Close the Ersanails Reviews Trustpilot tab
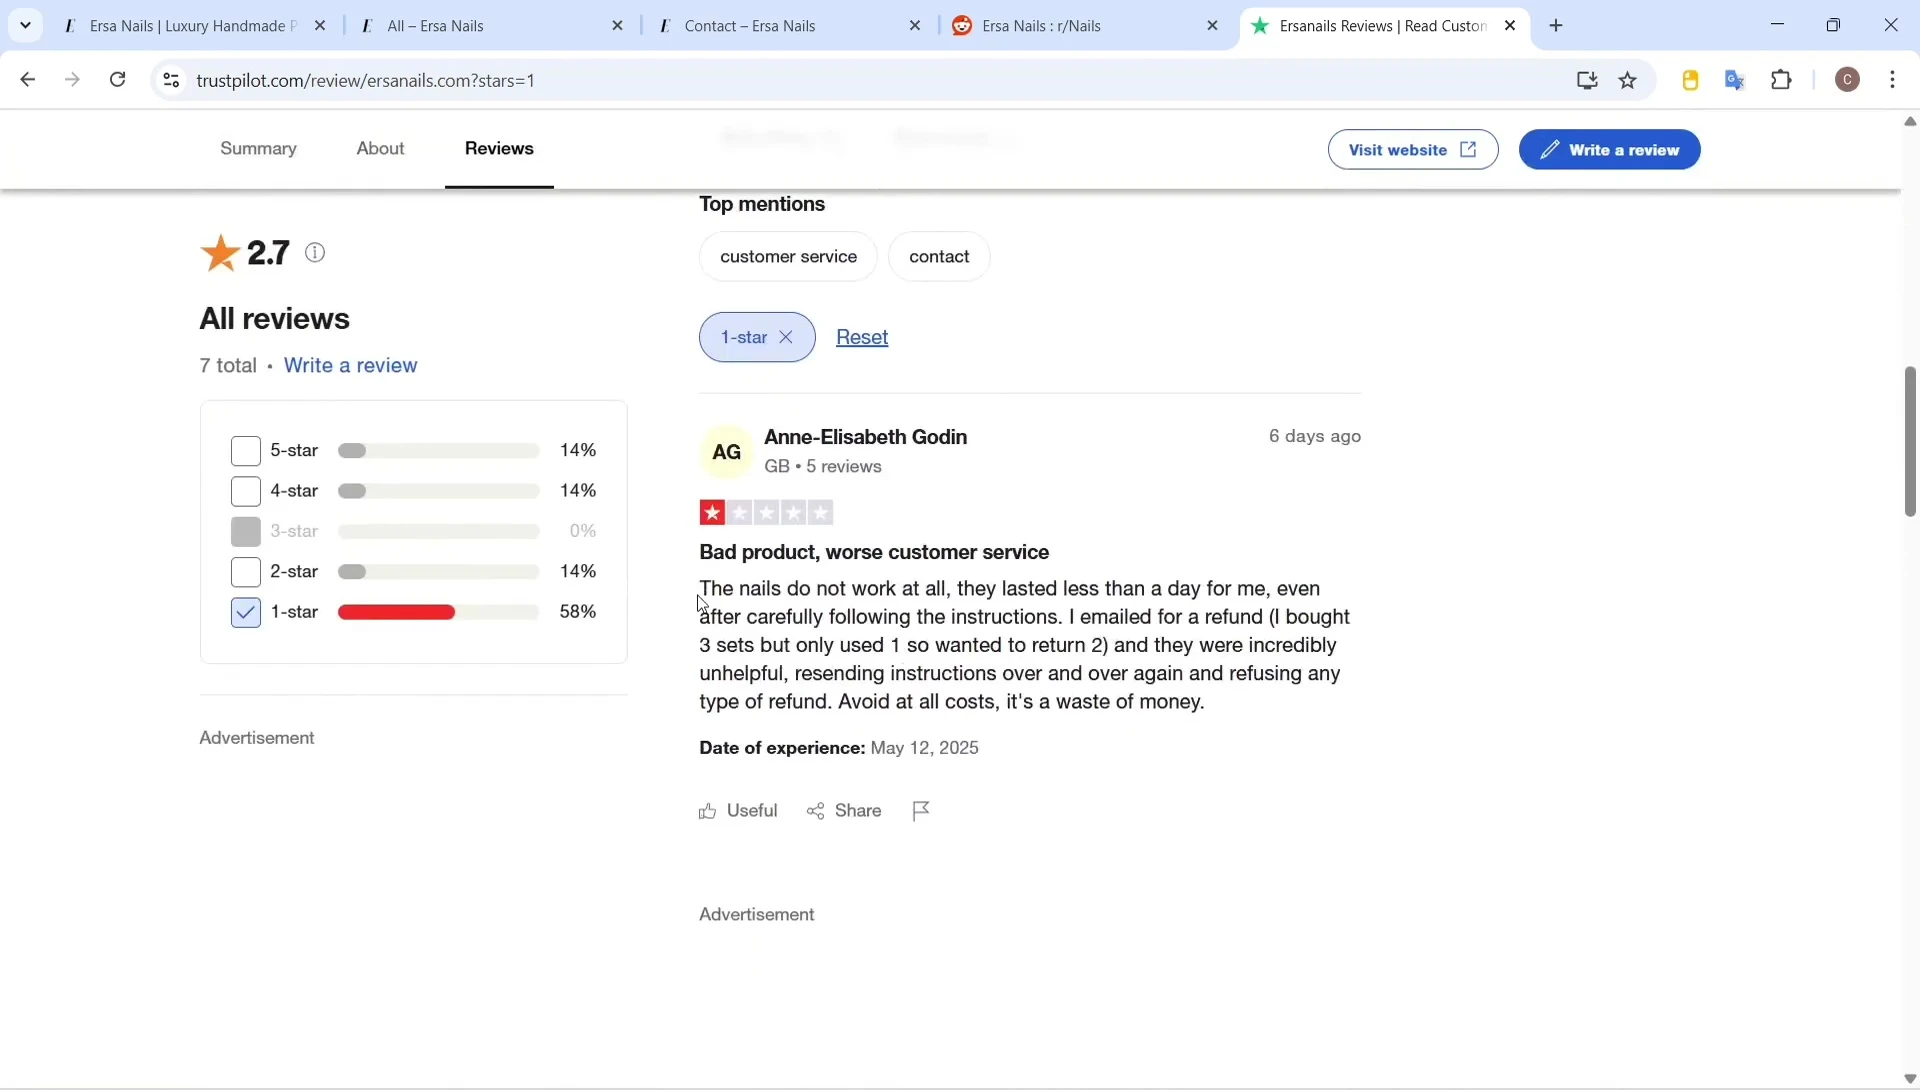 (1510, 26)
